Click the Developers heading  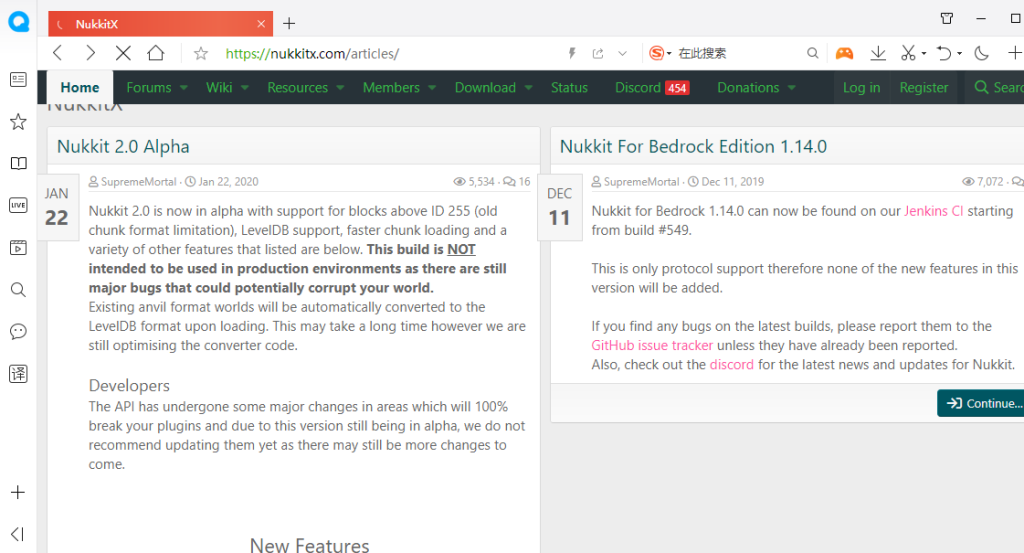(x=129, y=385)
